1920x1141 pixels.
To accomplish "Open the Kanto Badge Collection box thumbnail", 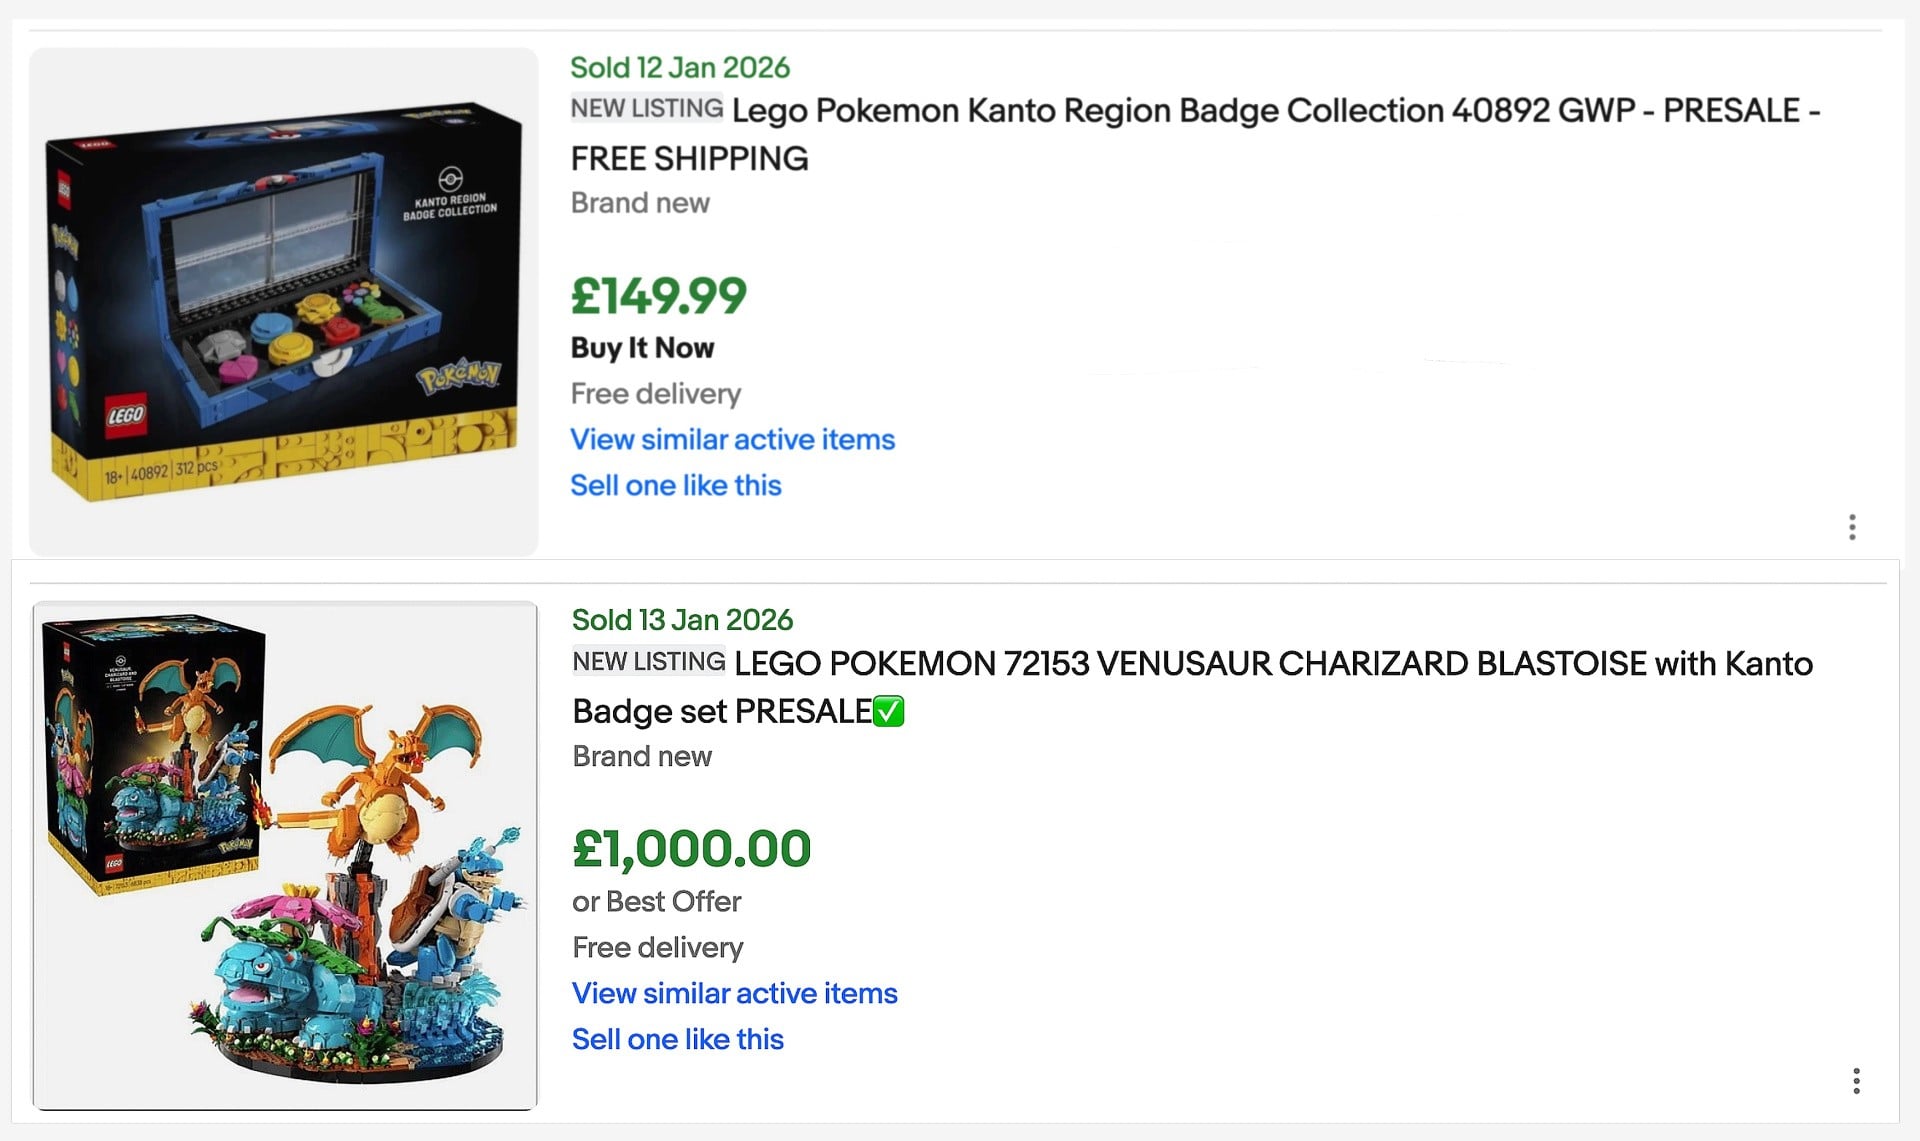I will tap(284, 301).
